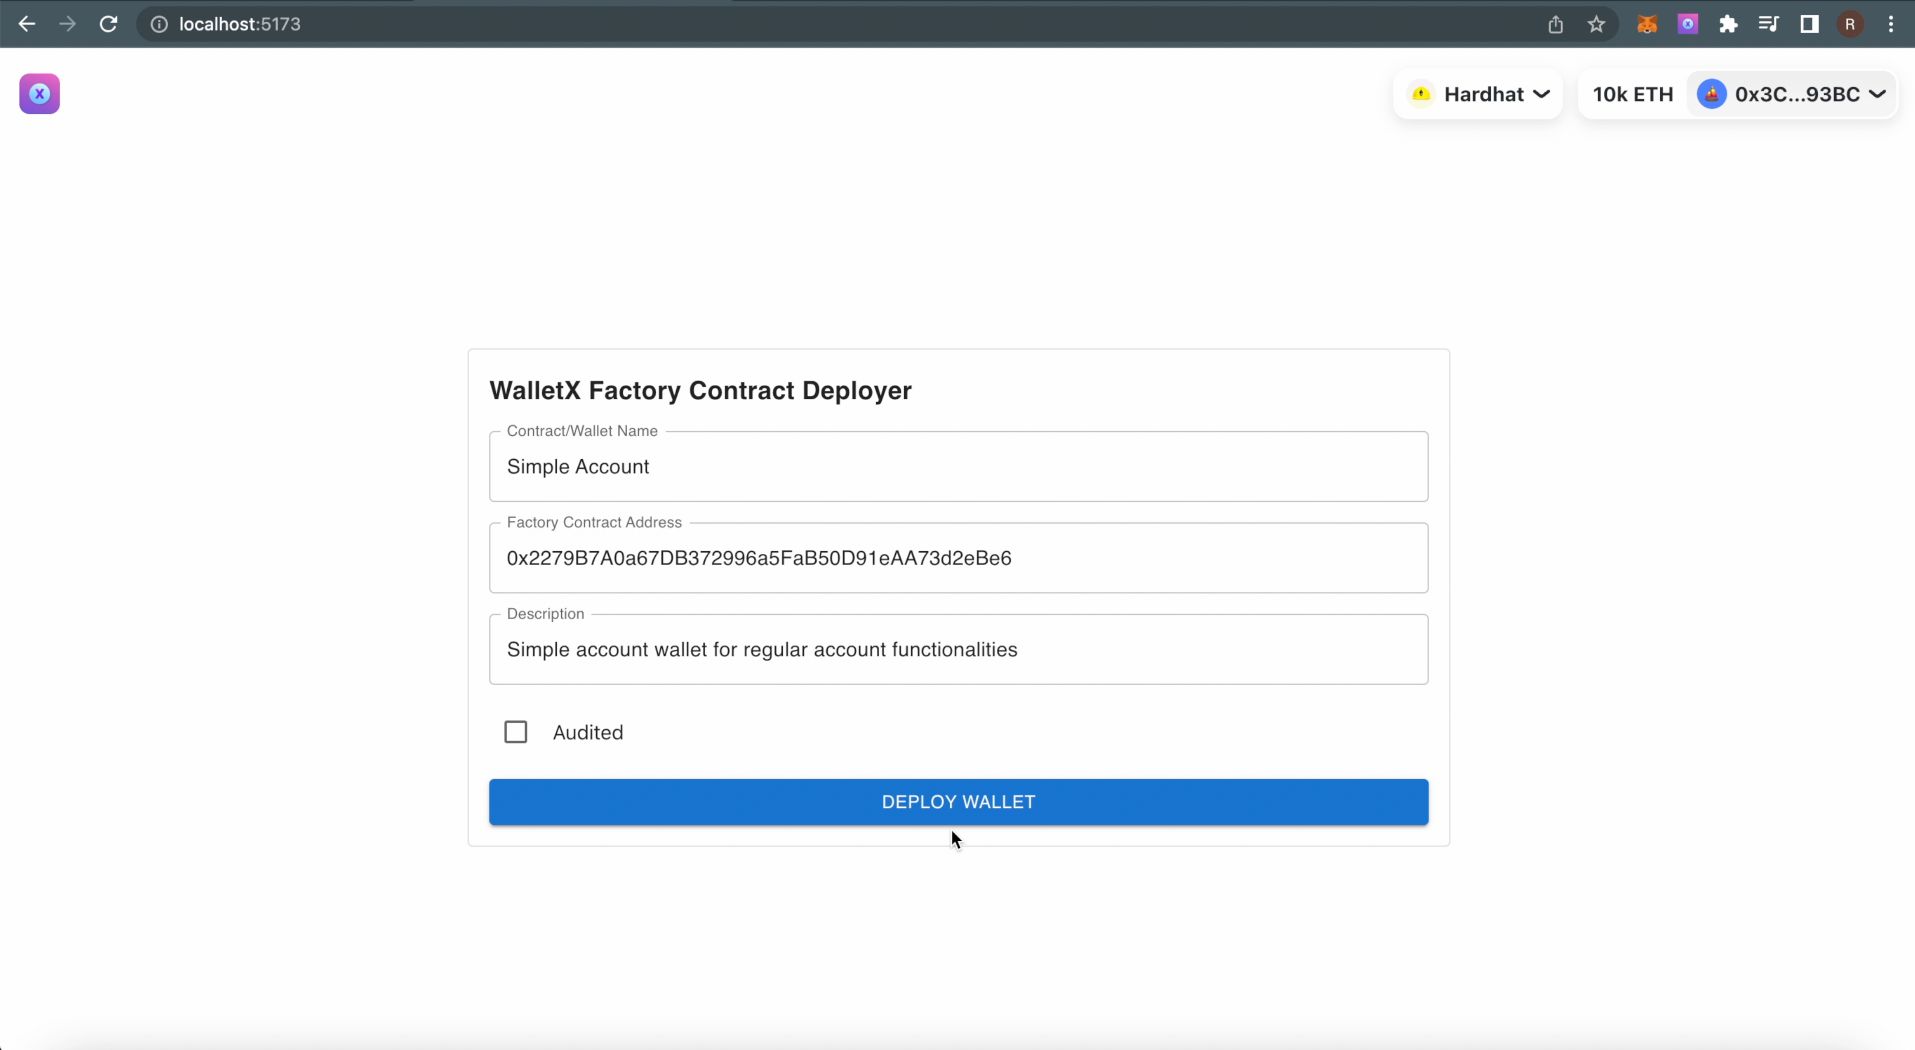This screenshot has width=1915, height=1050.
Task: Open the site information icon
Action: pos(159,24)
